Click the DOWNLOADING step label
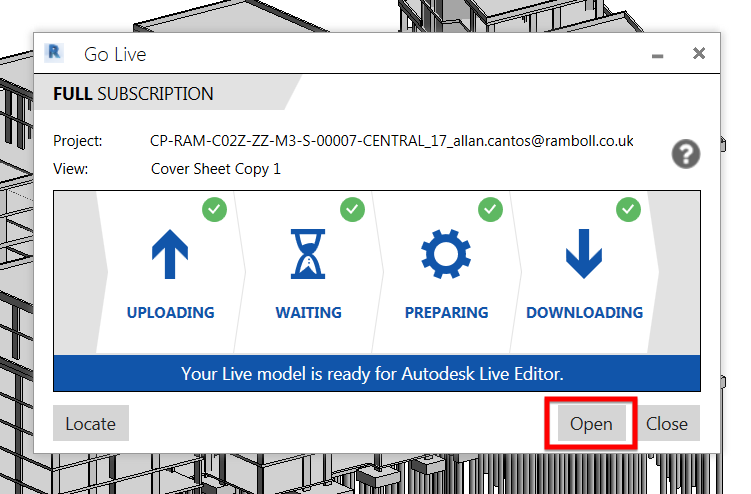 tap(584, 312)
